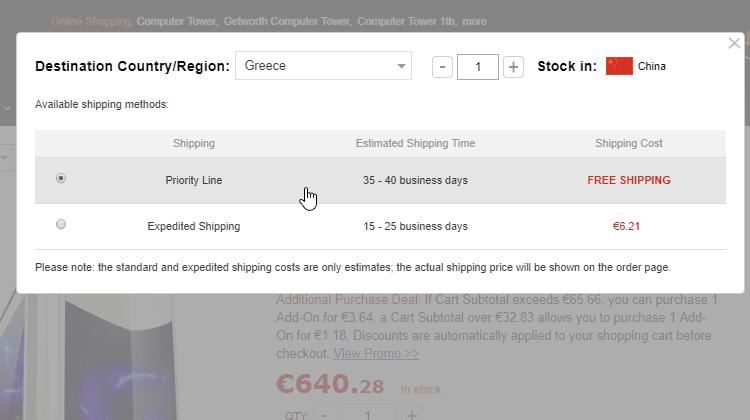This screenshot has height=420, width=750.
Task: Select the Expedited Shipping radio button
Action: pyautogui.click(x=62, y=226)
